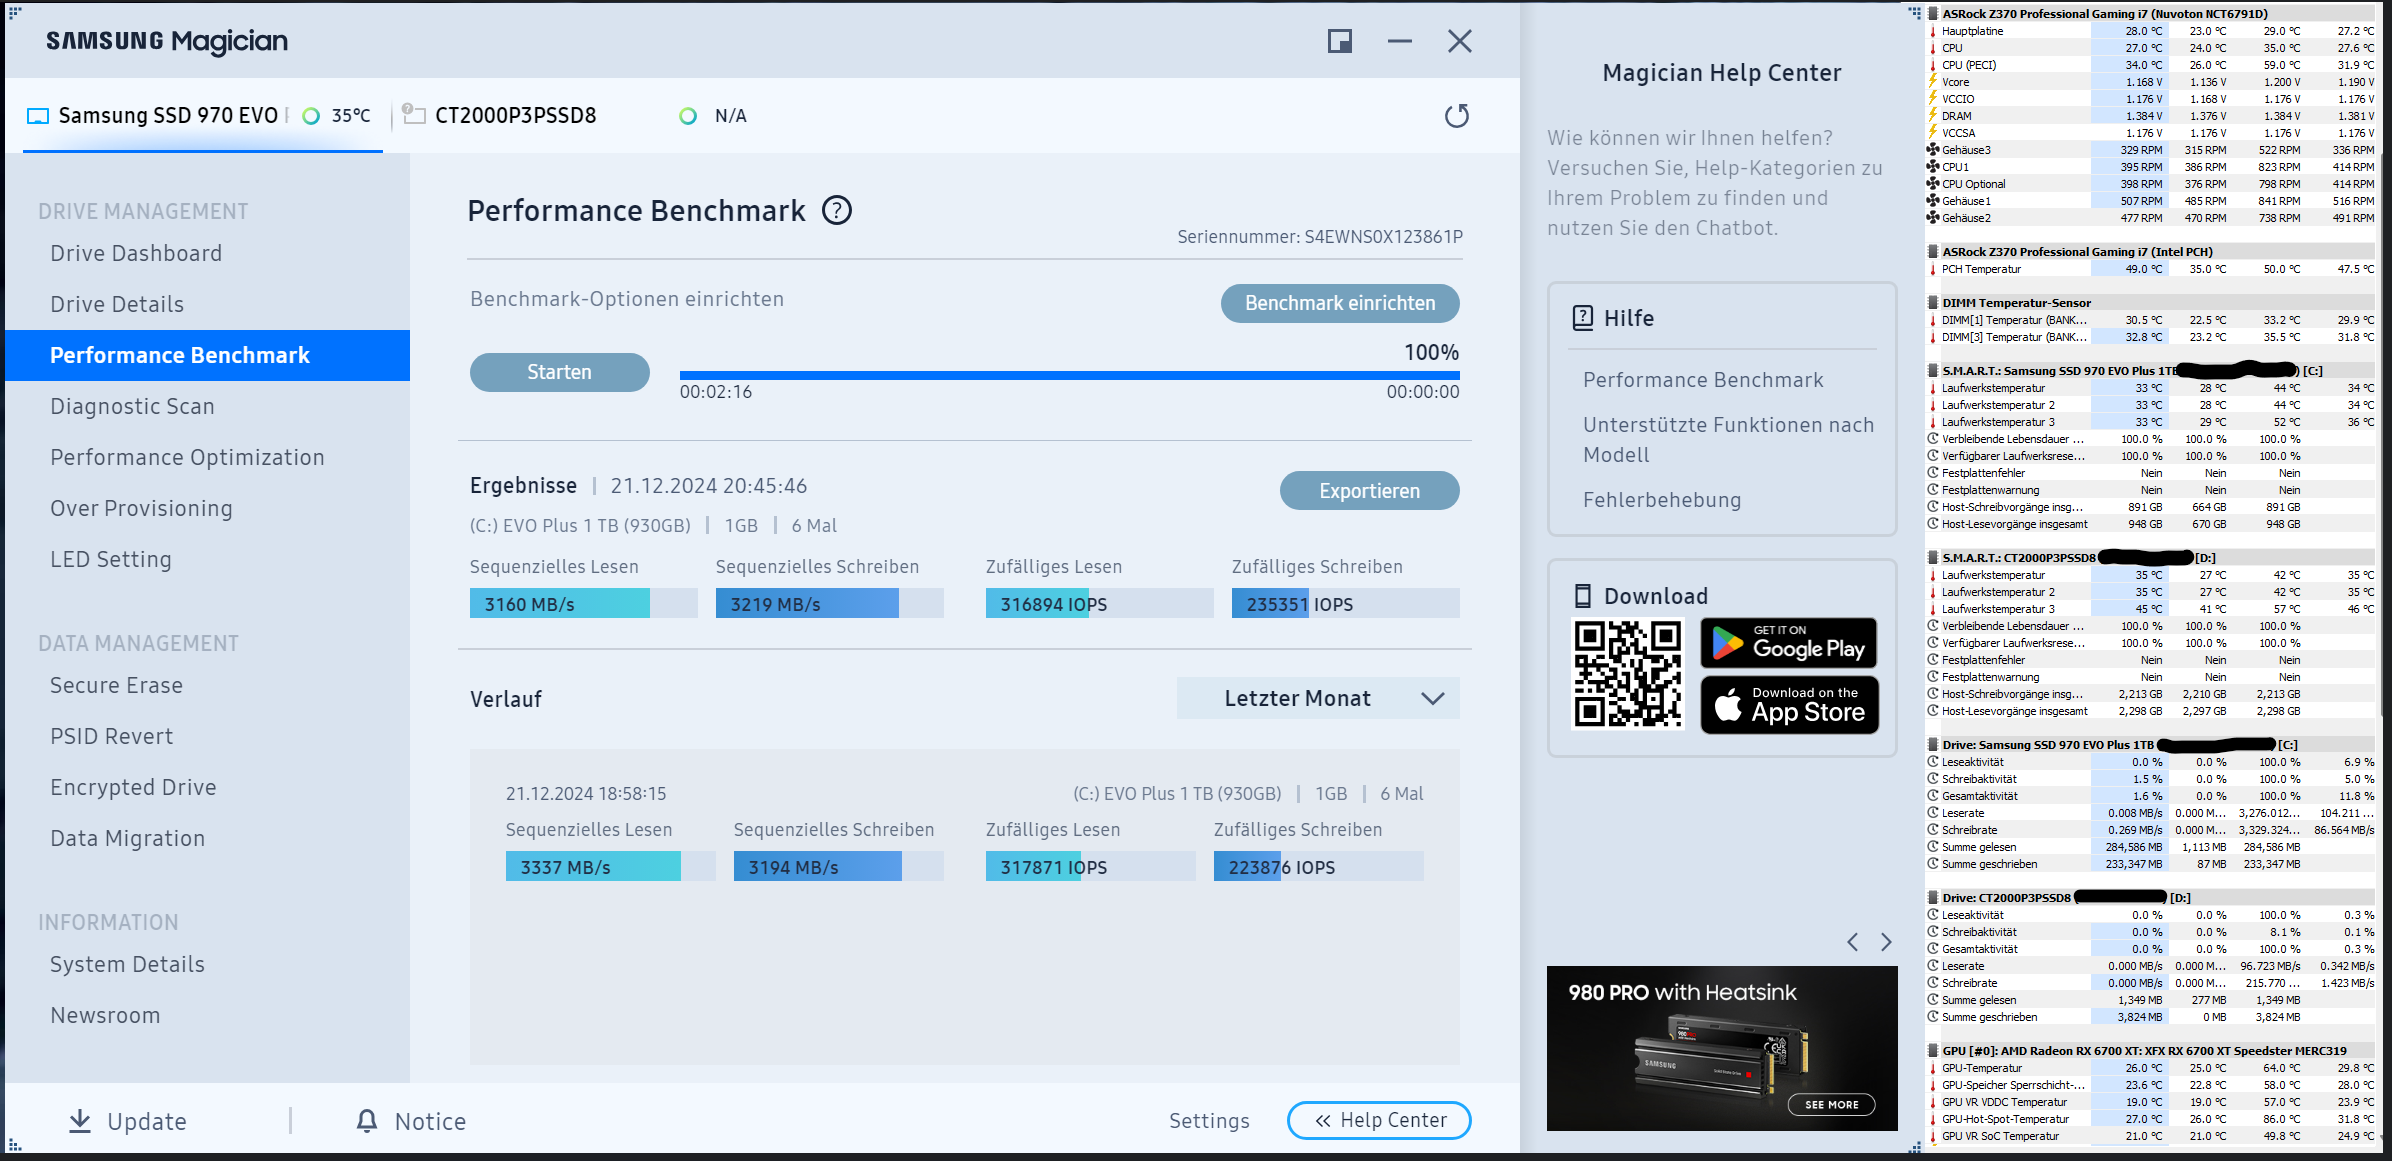Screen dimensions: 2392x1161
Task: Open Encrypted Drive in sidebar
Action: pyautogui.click(x=133, y=787)
